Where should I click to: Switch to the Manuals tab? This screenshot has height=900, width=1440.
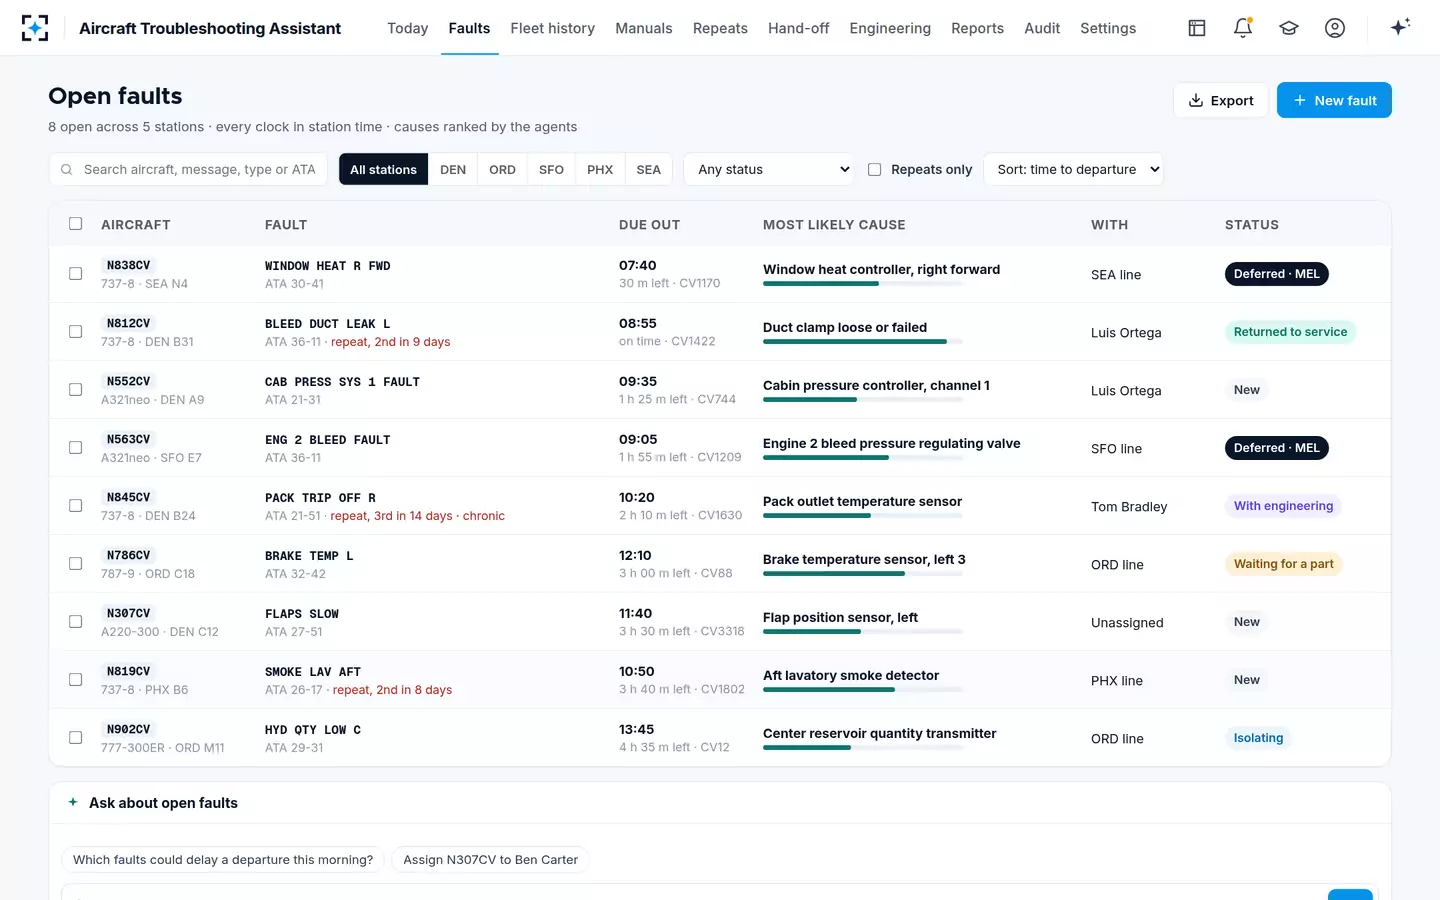click(643, 28)
